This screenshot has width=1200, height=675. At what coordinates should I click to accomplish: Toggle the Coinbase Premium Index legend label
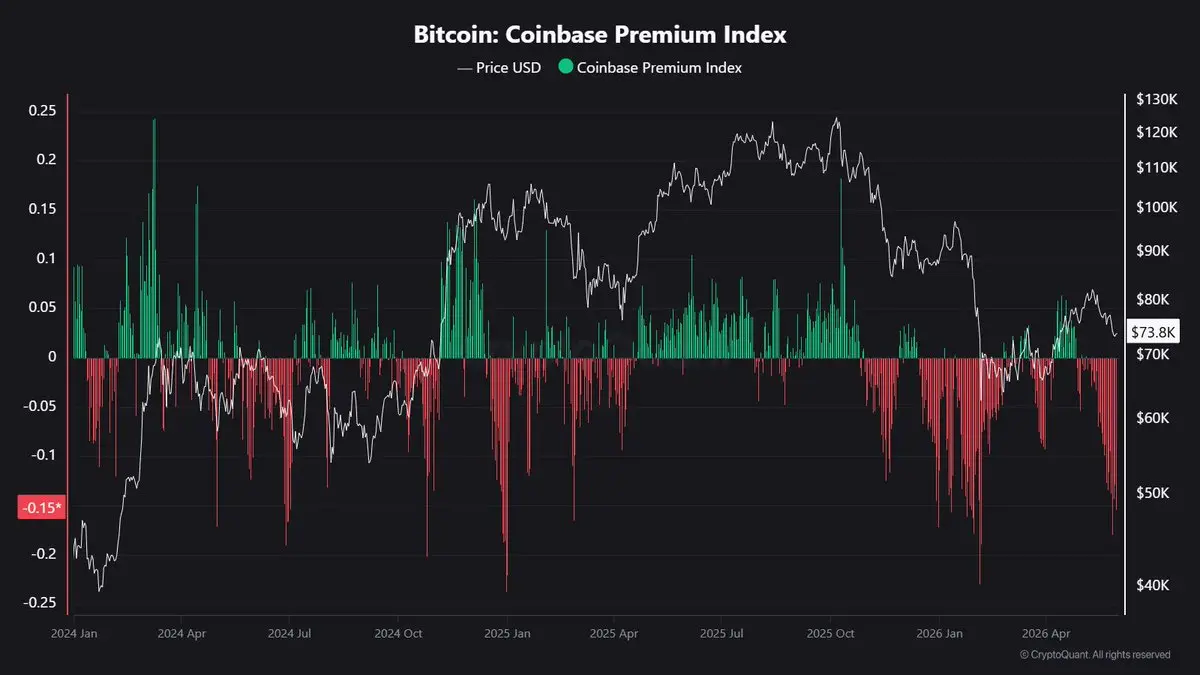pos(659,68)
